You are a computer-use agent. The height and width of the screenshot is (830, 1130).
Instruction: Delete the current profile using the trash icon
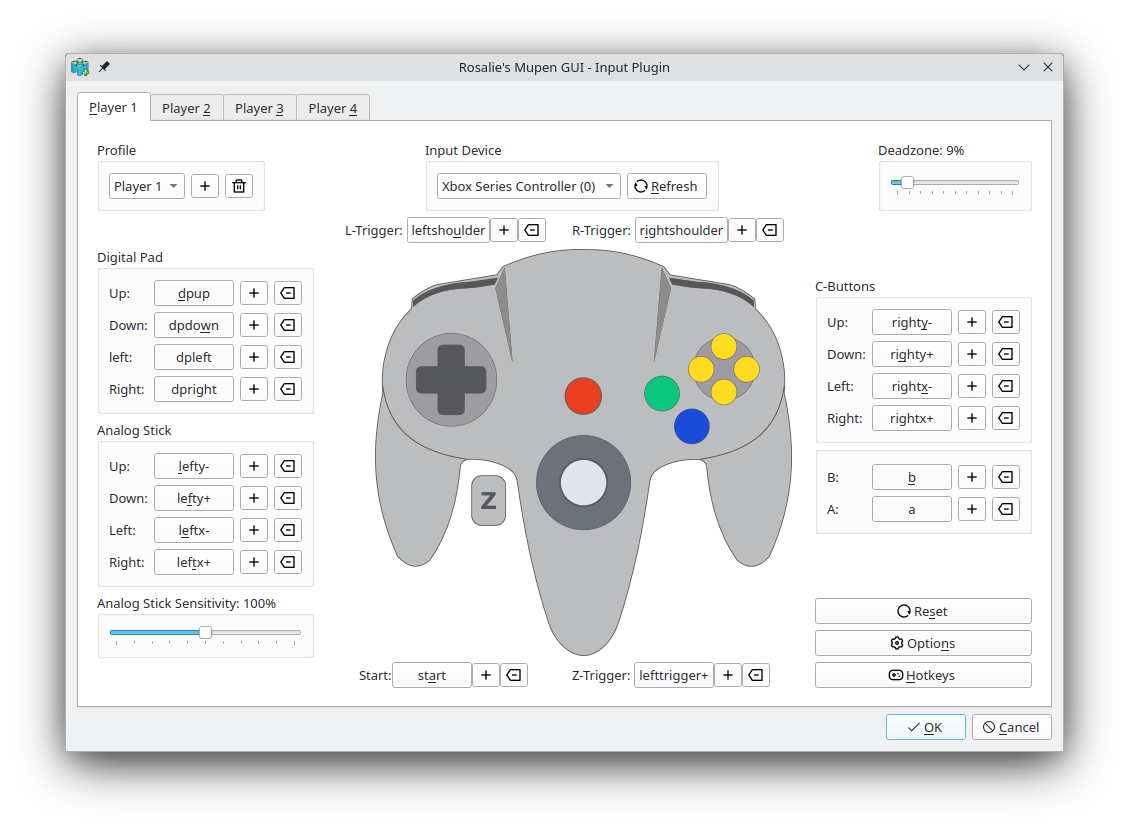click(239, 186)
